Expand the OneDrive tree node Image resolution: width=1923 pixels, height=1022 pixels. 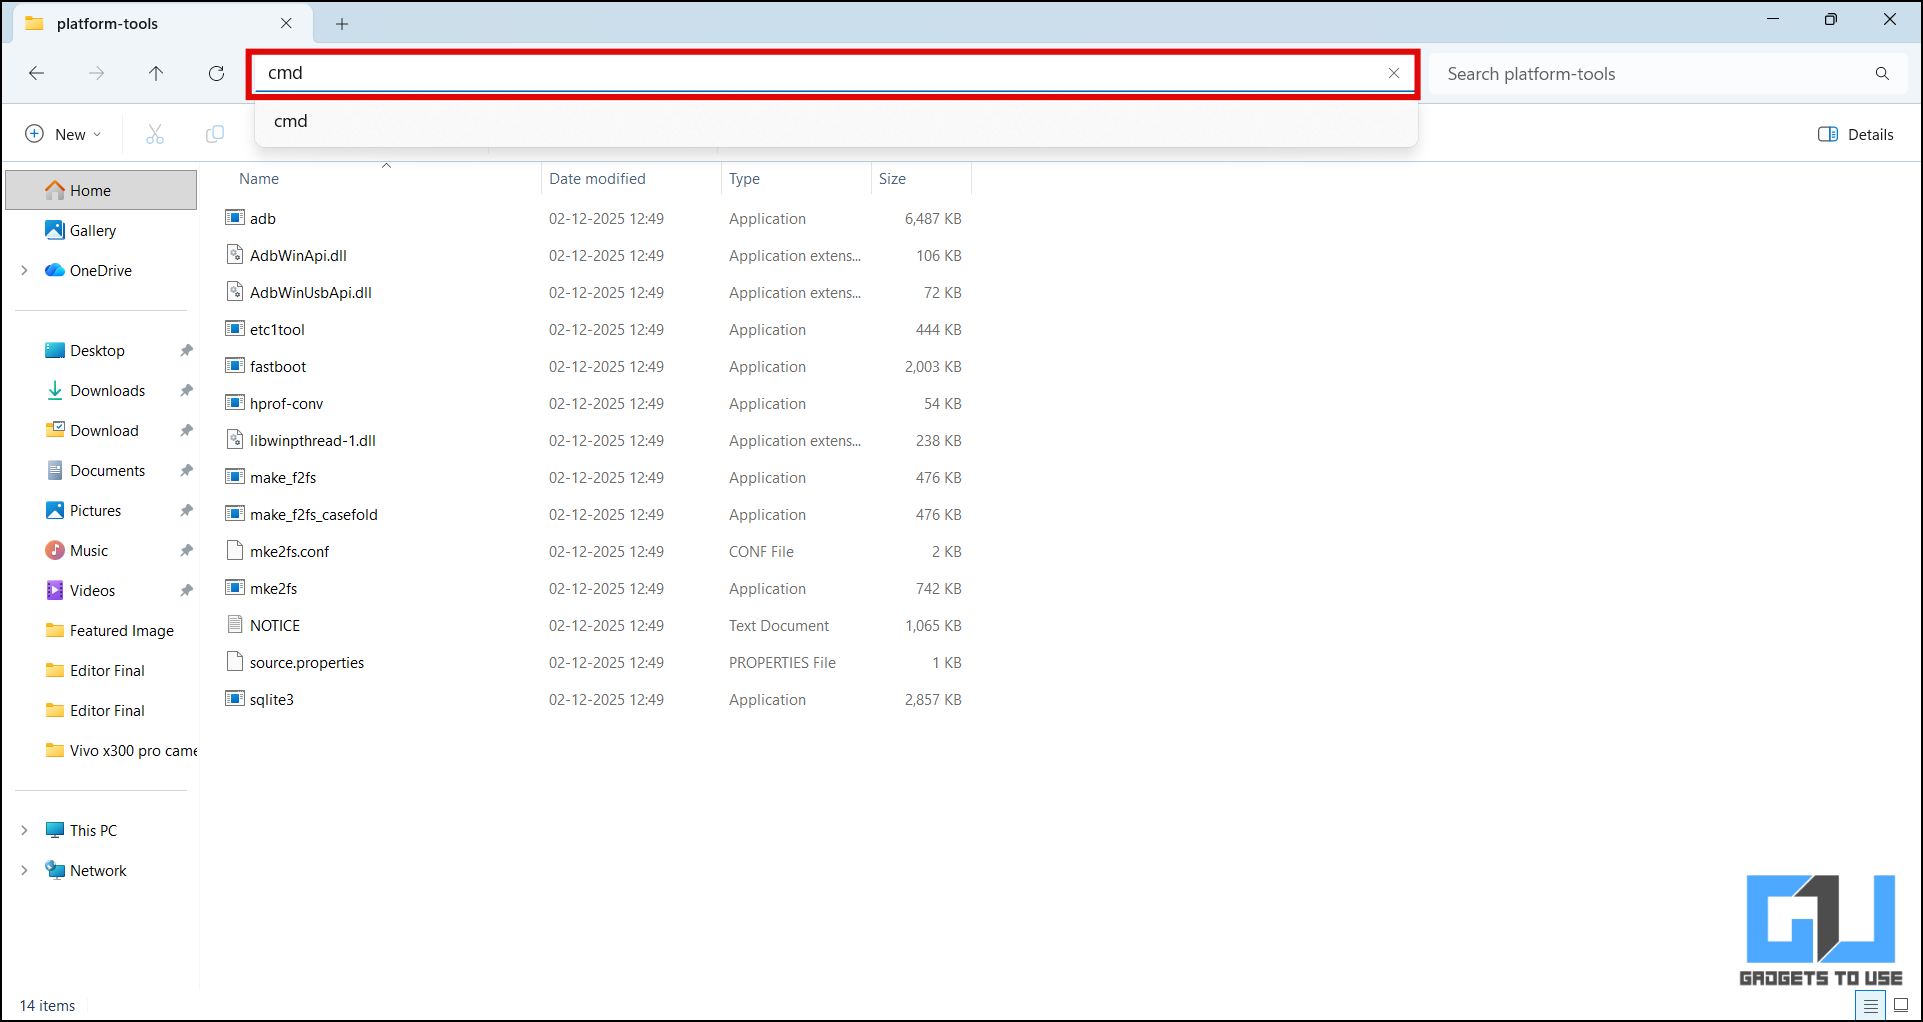[x=24, y=271]
